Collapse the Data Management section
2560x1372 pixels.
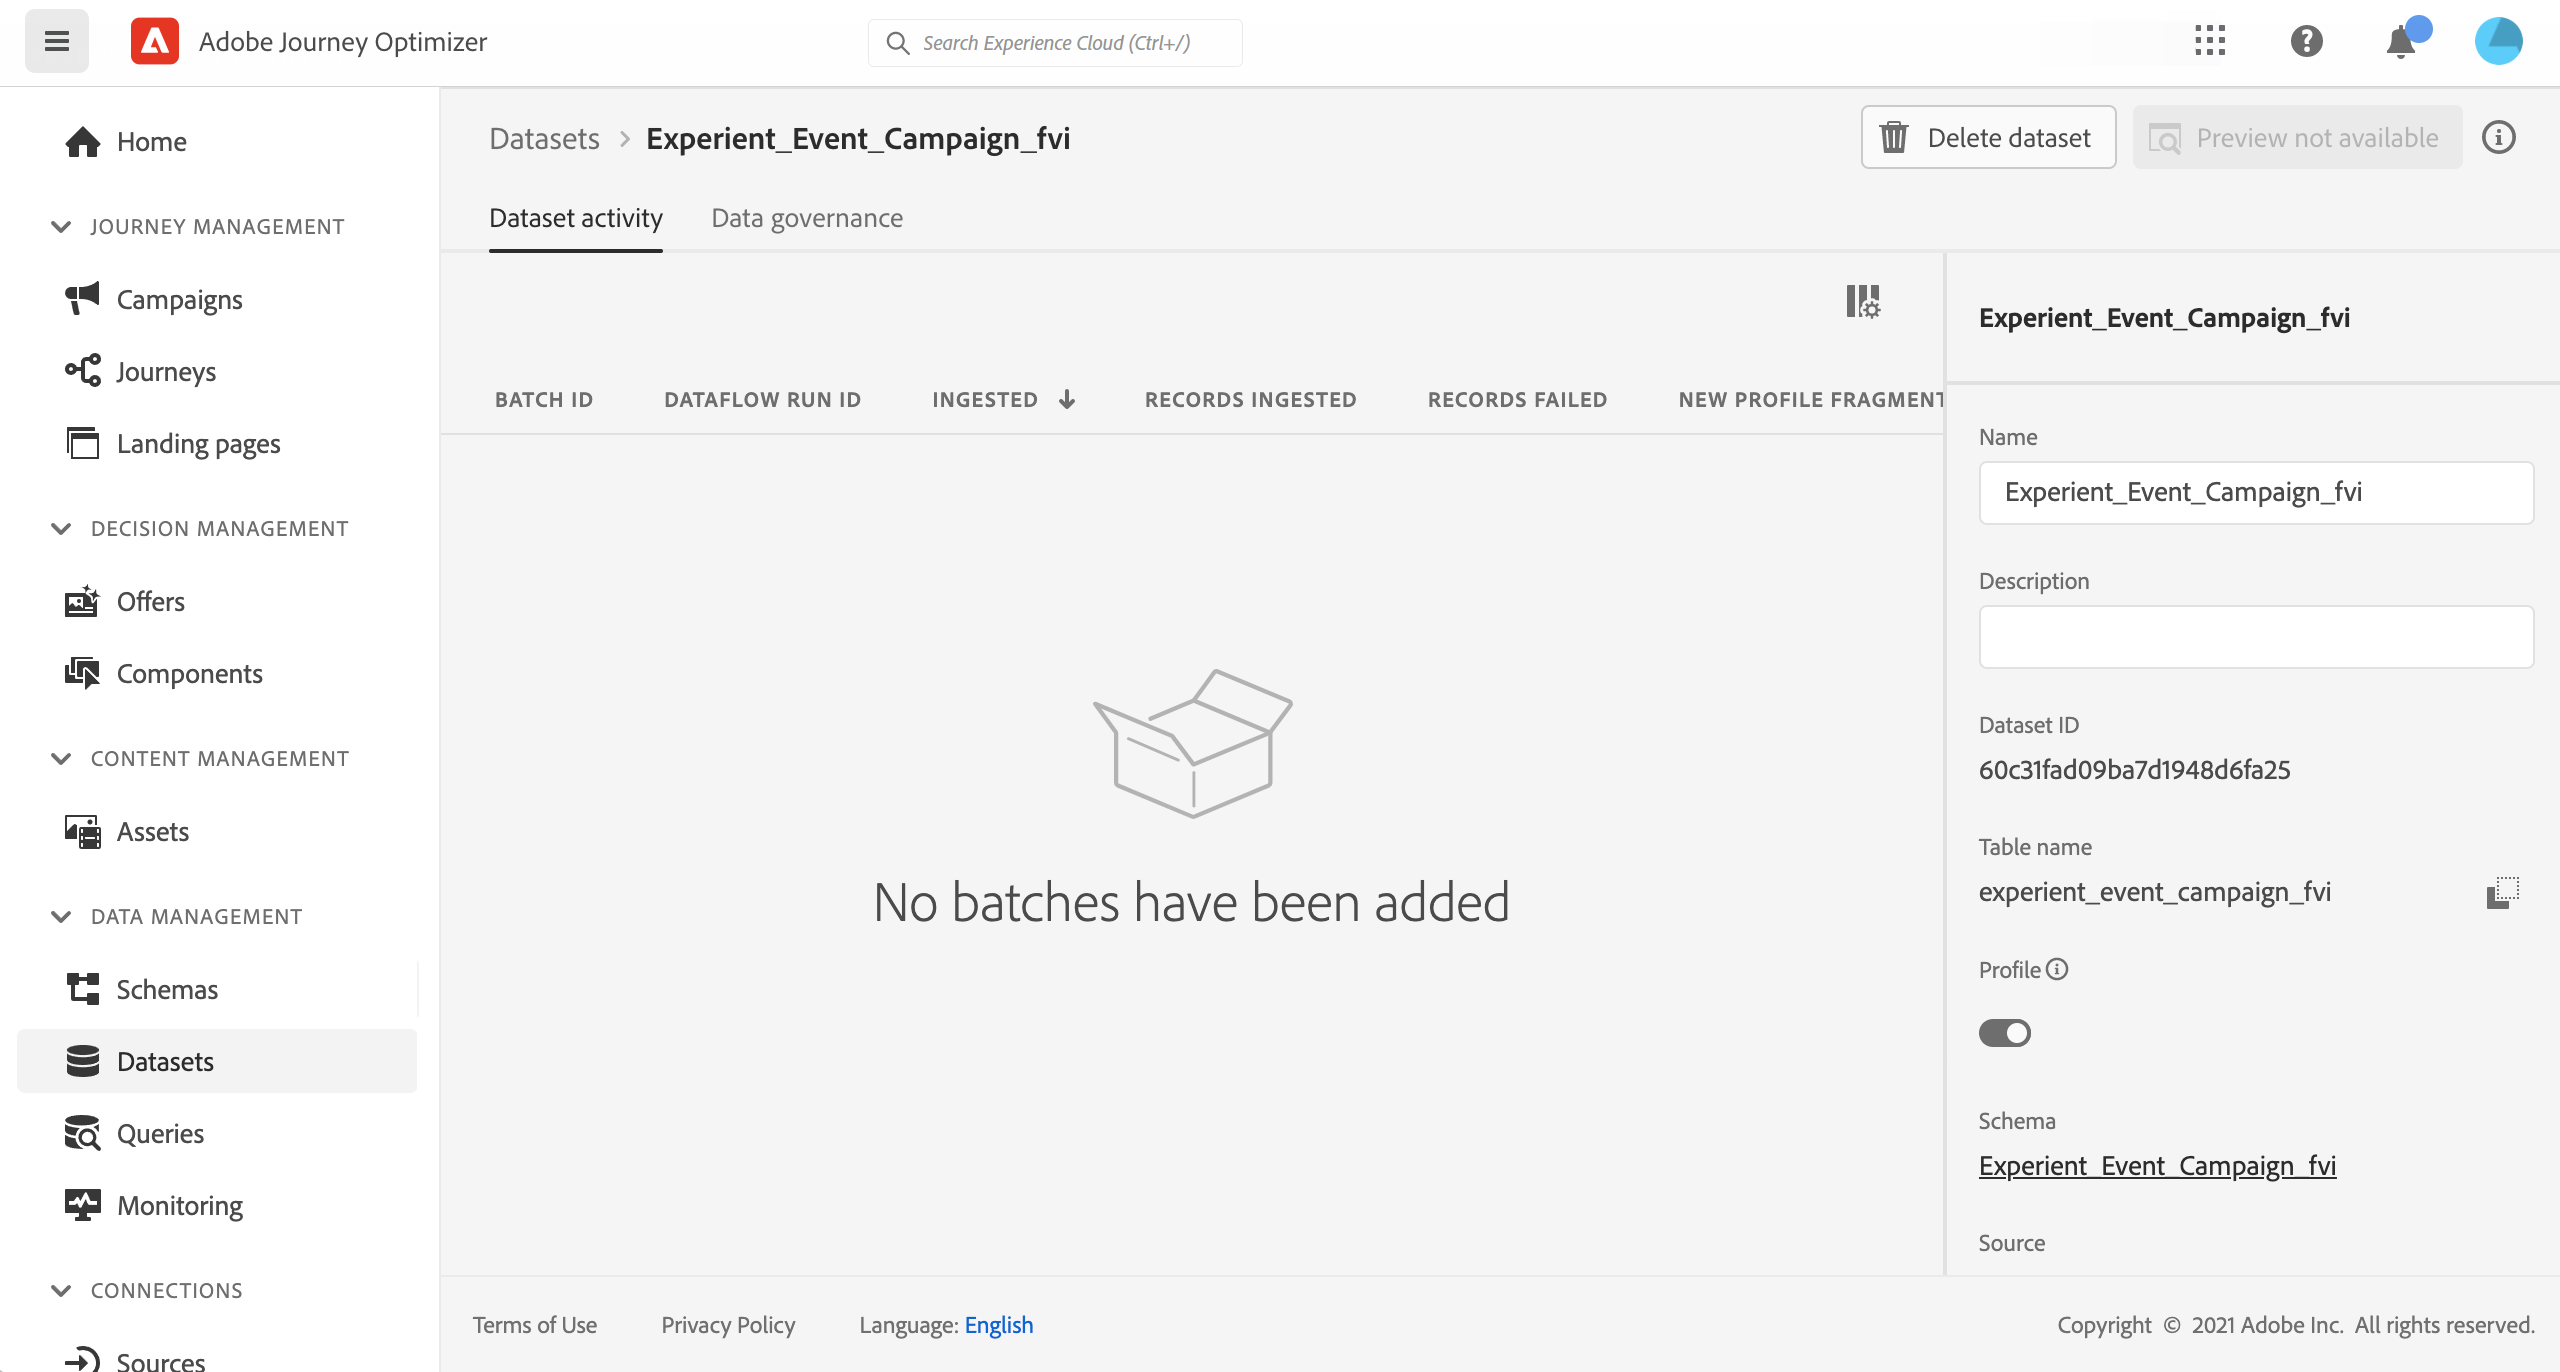pos(61,917)
